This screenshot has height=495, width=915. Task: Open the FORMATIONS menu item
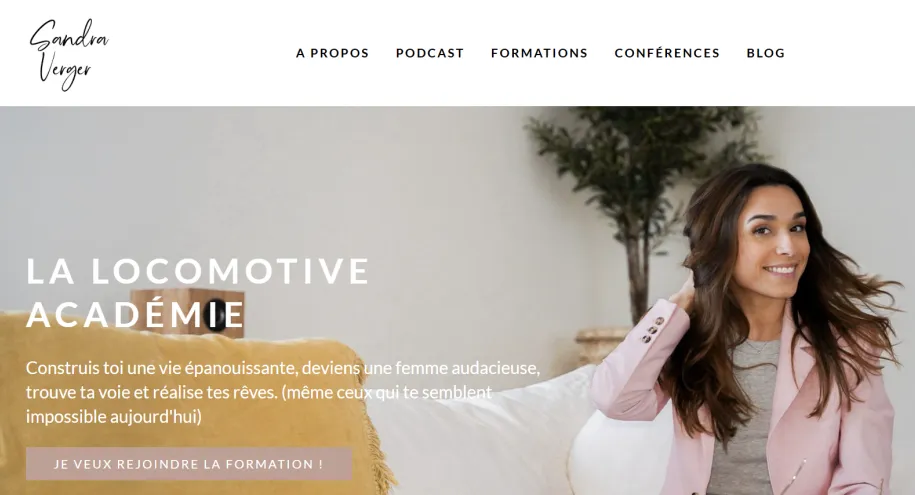coord(539,53)
